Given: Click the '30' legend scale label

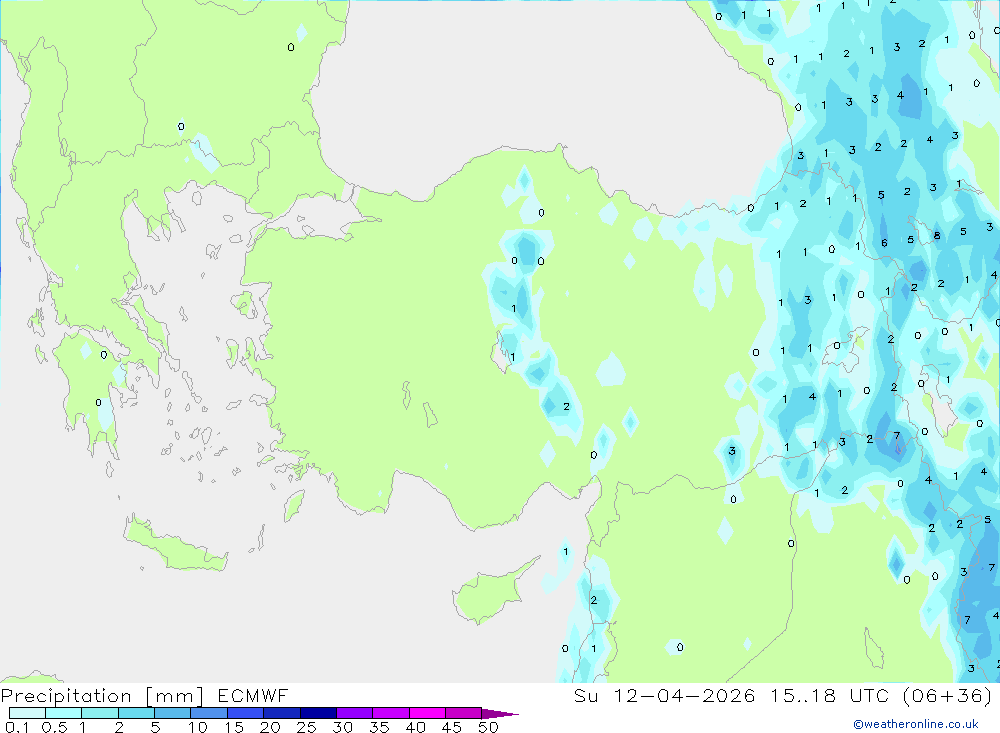Looking at the screenshot, I should 343,727.
